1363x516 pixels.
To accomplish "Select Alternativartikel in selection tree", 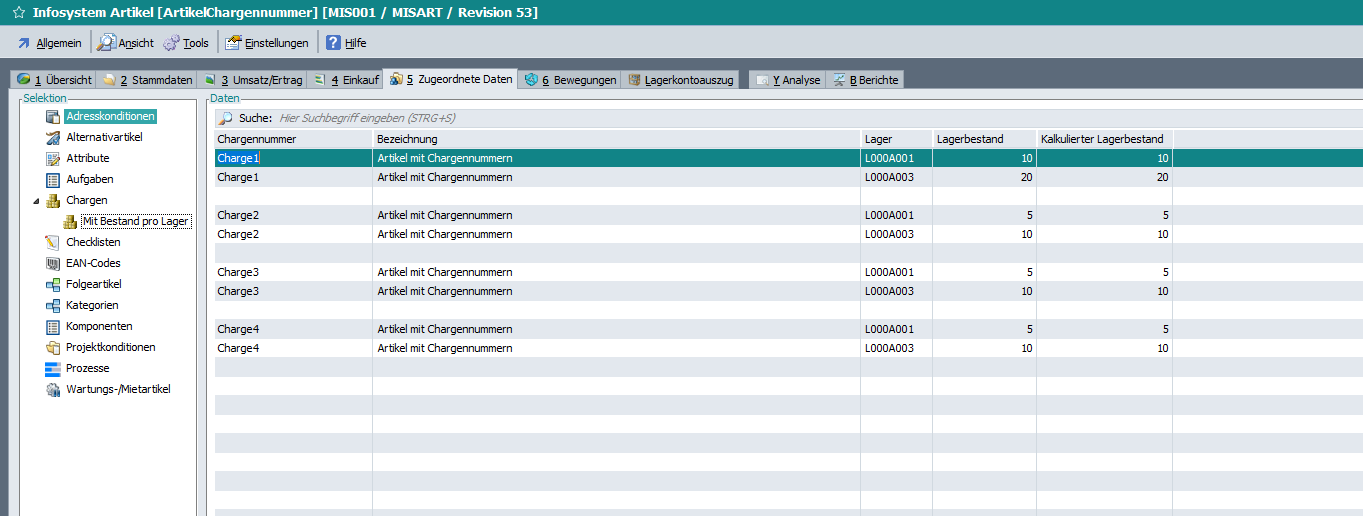I will 104,138.
